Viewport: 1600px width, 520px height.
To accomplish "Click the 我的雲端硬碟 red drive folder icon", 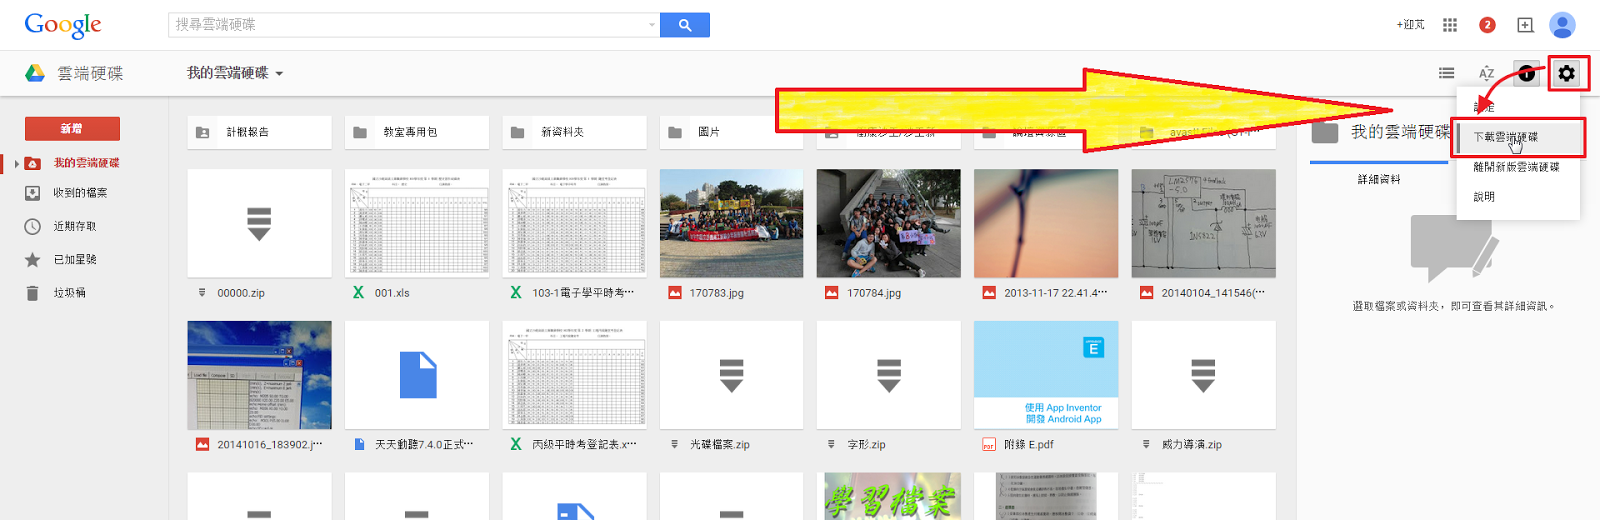I will [32, 163].
